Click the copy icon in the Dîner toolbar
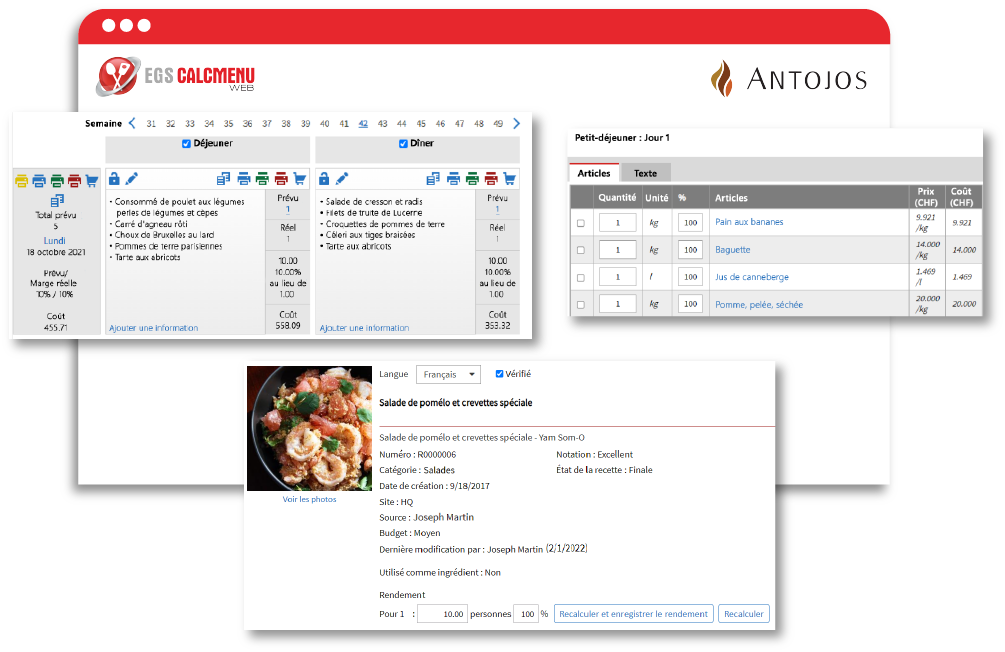 [x=433, y=178]
